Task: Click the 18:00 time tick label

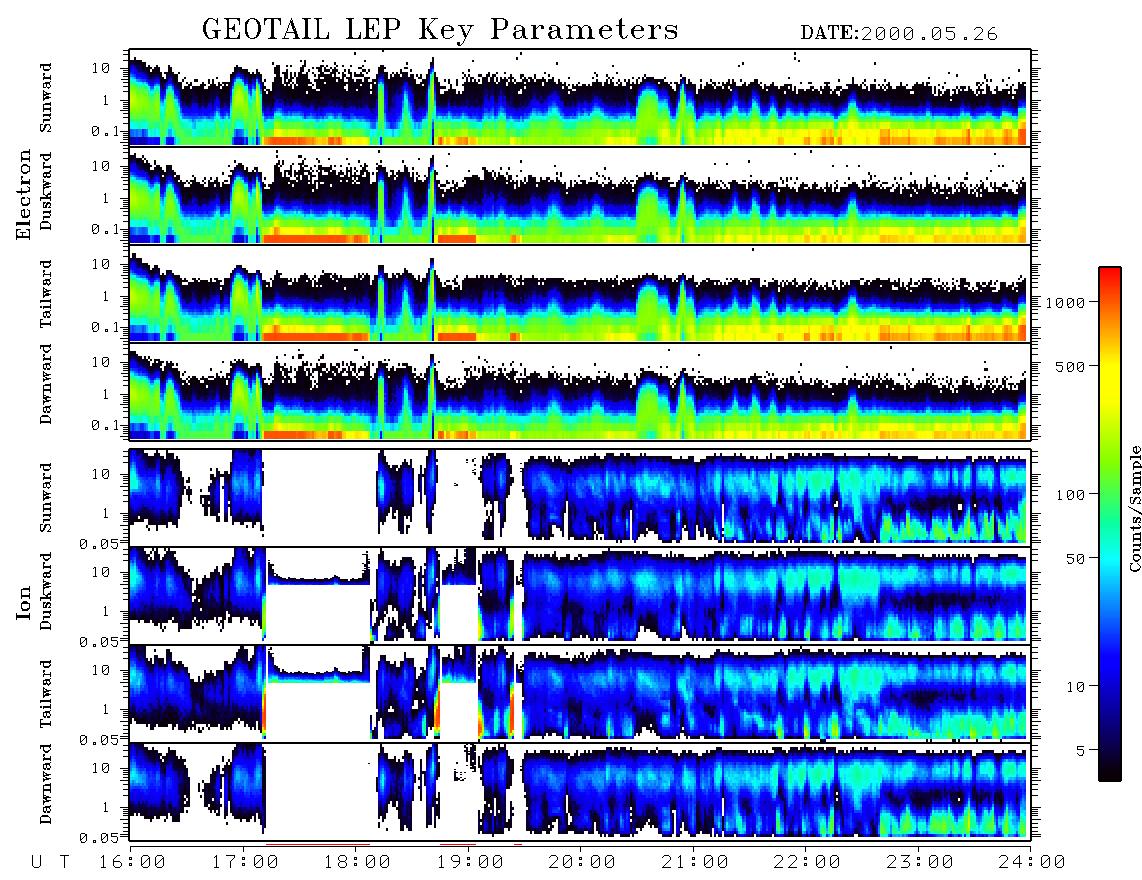Action: (x=358, y=862)
